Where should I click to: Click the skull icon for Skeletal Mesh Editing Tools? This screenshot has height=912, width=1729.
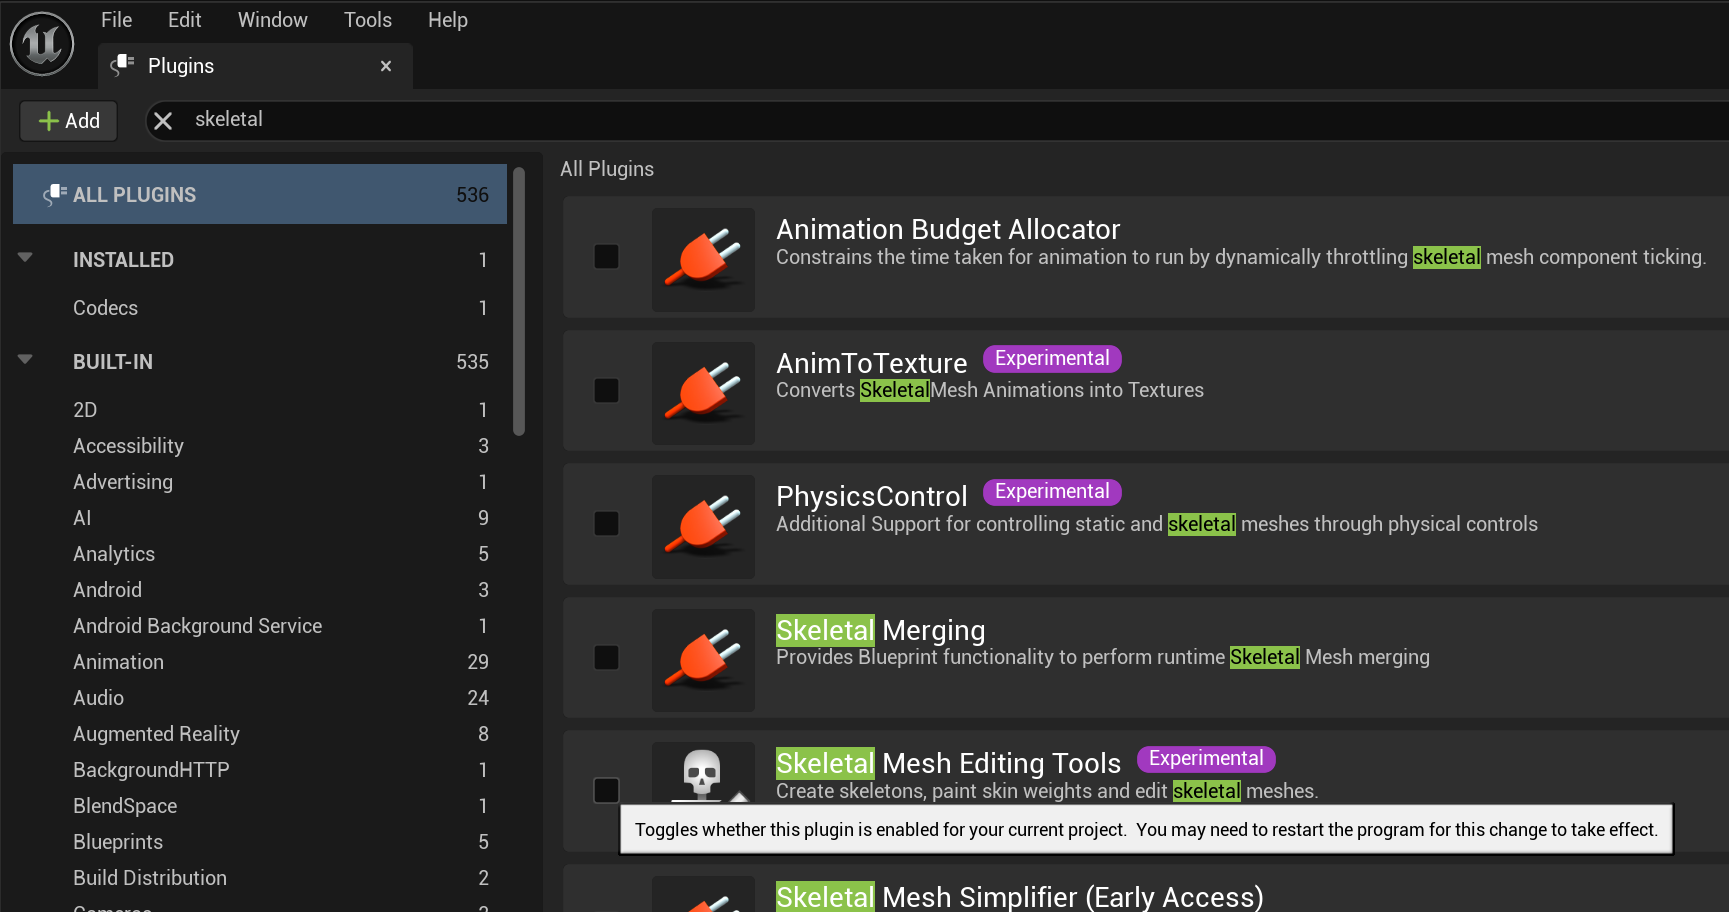(x=702, y=774)
